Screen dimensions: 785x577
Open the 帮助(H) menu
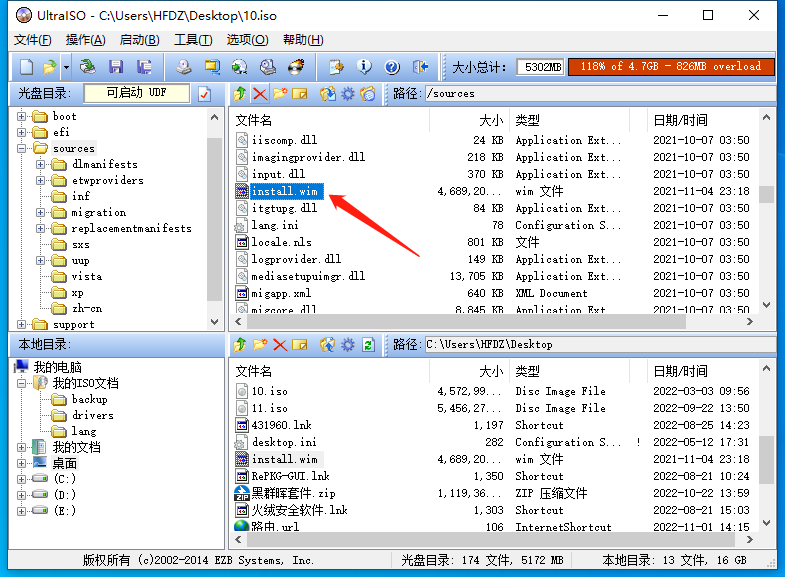[x=303, y=40]
